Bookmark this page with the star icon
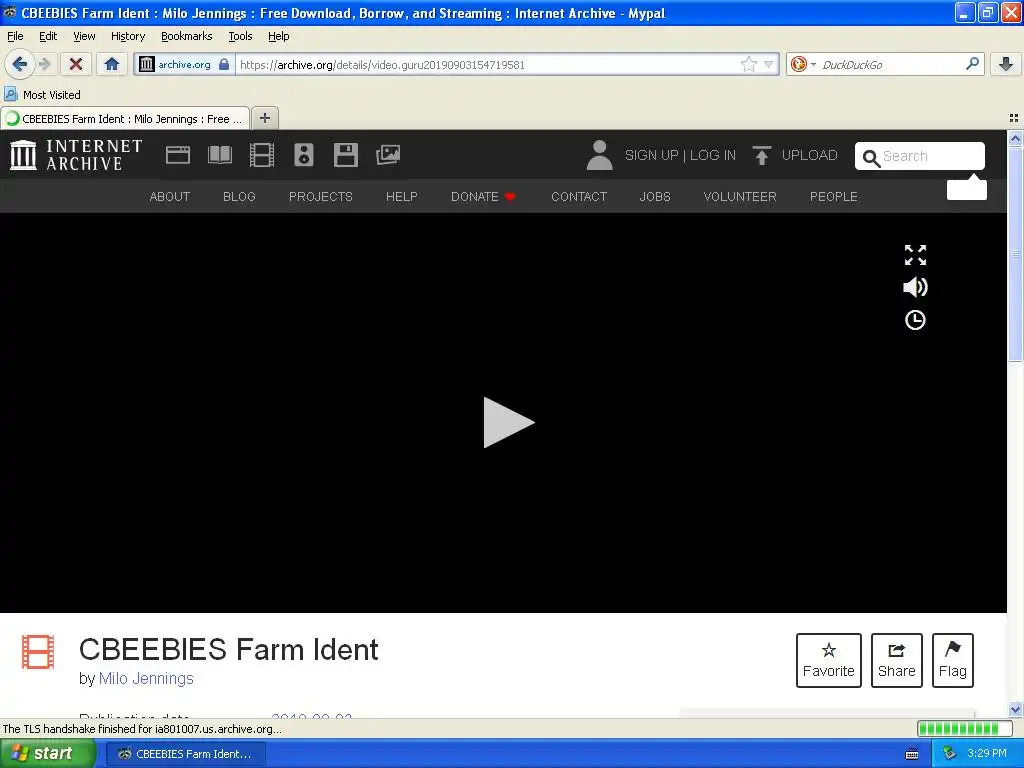Viewport: 1024px width, 768px height. pyautogui.click(x=748, y=64)
